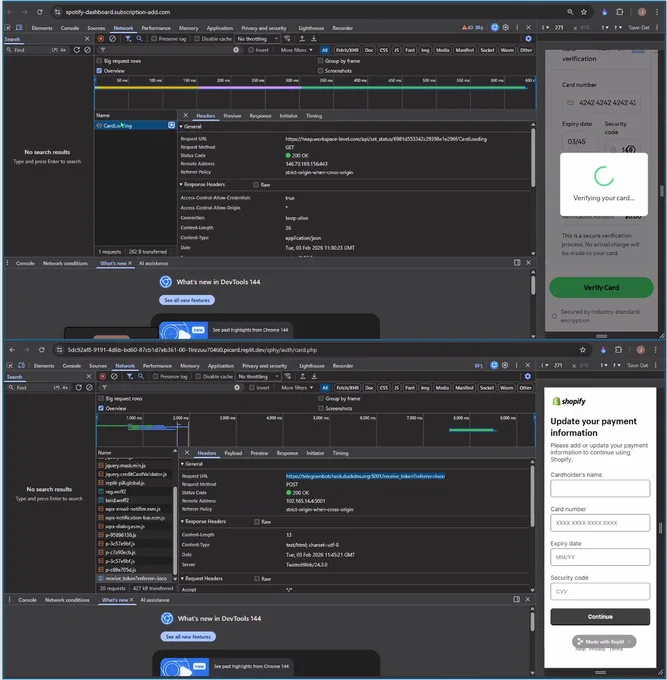
Task: Stop network recording in top DevTools
Action: click(x=101, y=39)
